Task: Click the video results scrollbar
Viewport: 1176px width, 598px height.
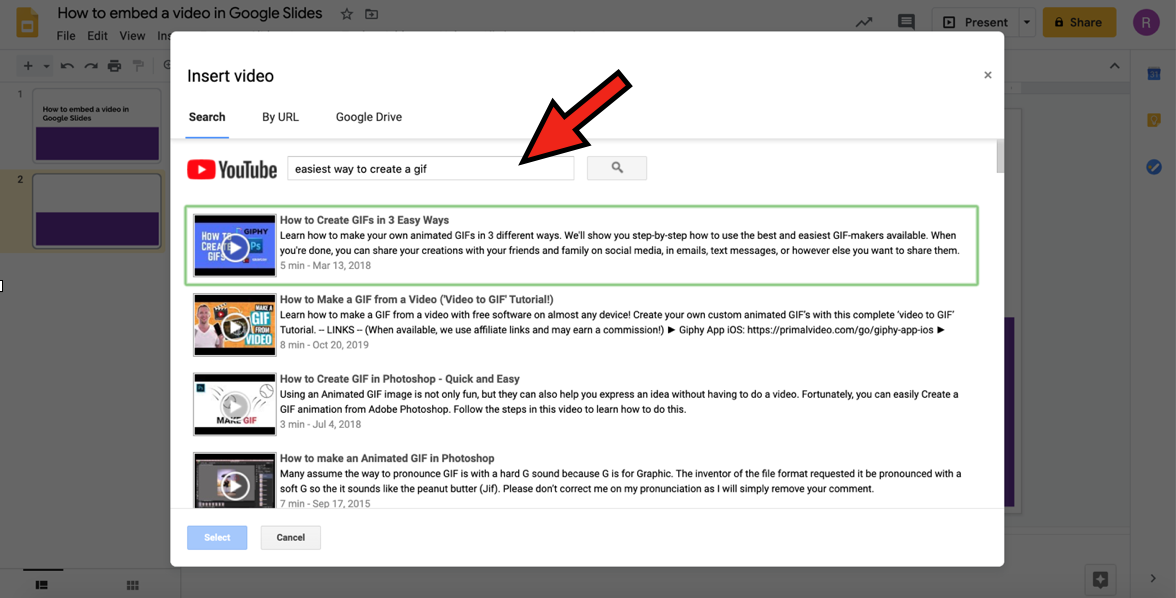Action: click(999, 157)
